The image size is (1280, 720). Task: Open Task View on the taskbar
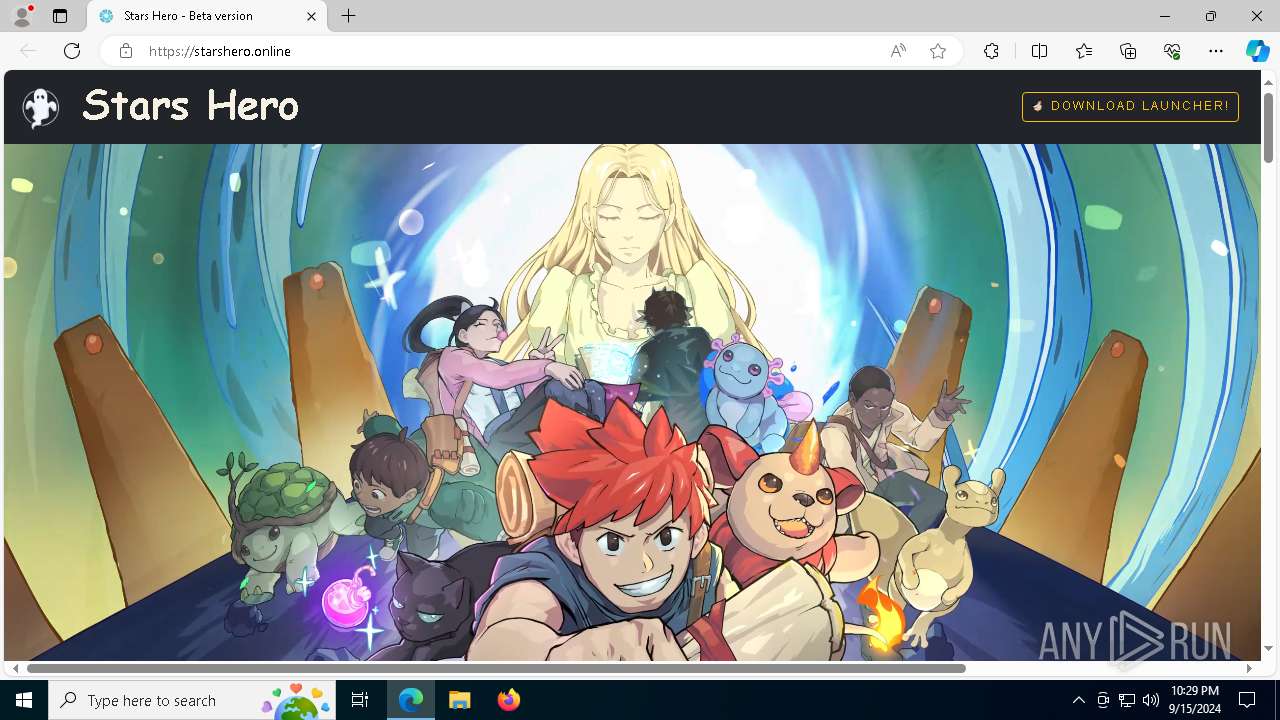360,700
